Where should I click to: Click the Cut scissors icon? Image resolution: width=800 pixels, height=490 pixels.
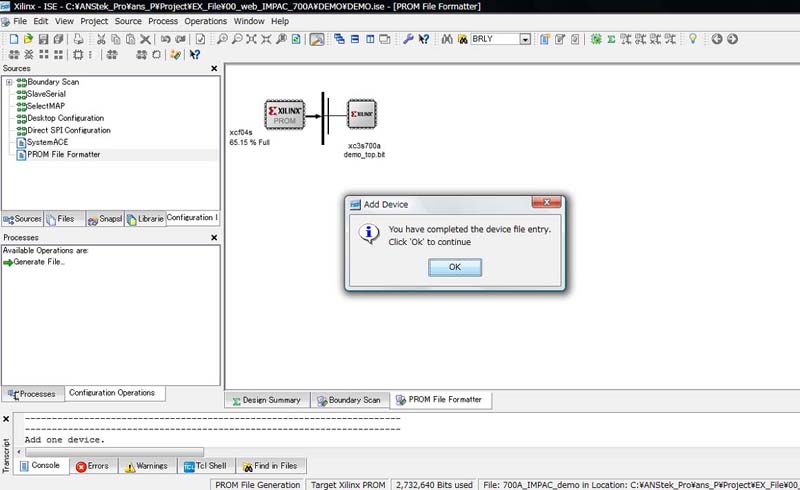[101, 39]
